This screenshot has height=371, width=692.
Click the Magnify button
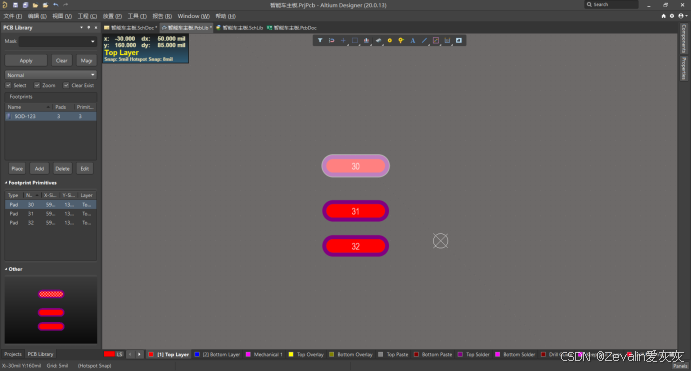86,60
